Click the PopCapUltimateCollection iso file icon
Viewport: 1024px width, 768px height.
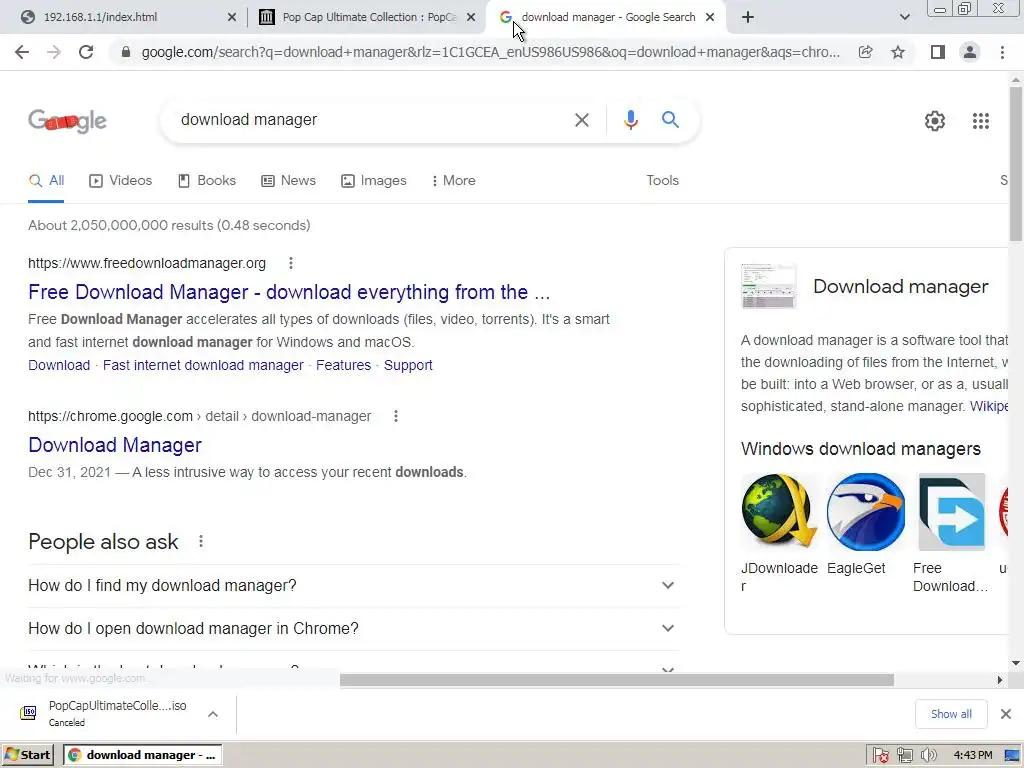28,712
